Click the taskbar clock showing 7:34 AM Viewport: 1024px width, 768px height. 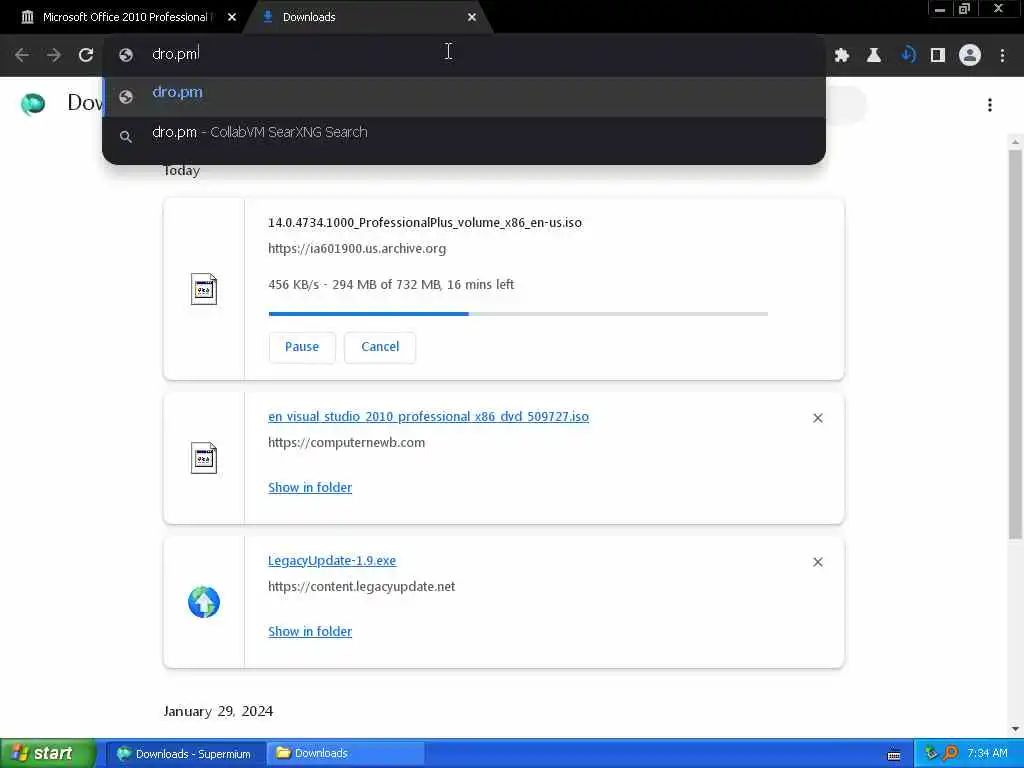987,754
